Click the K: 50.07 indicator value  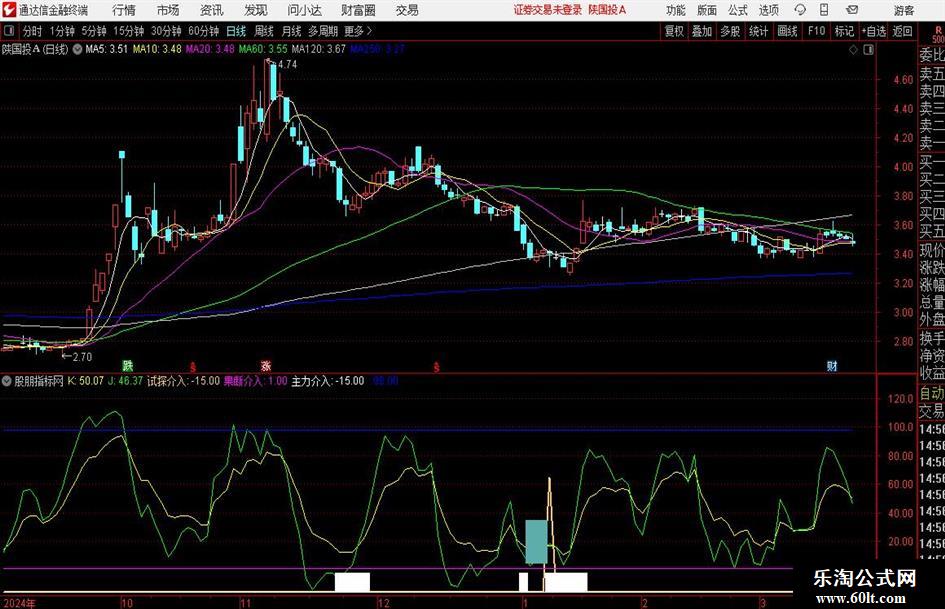tap(86, 381)
